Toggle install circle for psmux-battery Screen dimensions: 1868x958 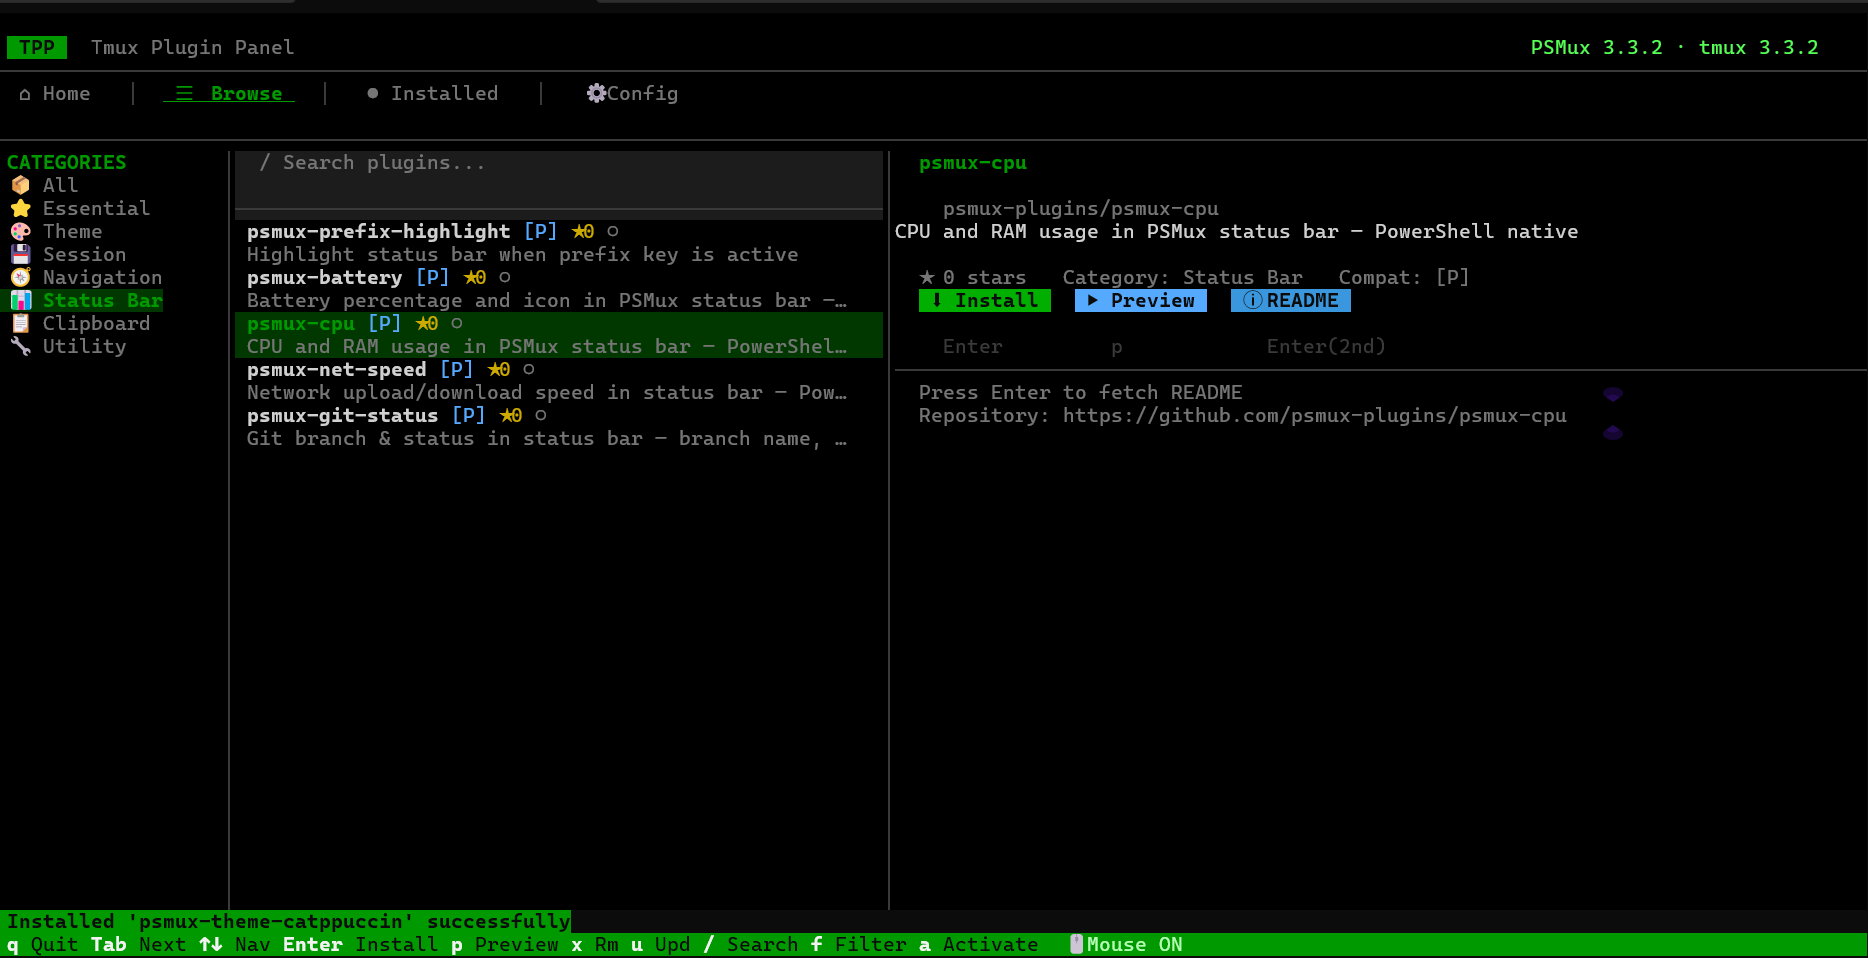point(505,277)
